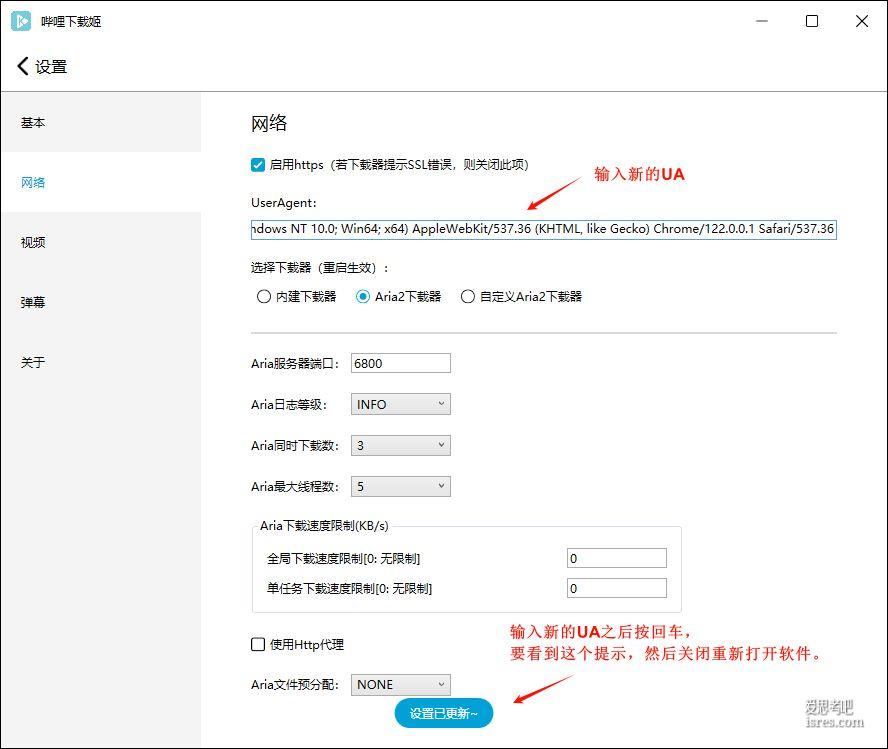Open the 视频 settings tab
The width and height of the screenshot is (888, 749).
point(34,242)
